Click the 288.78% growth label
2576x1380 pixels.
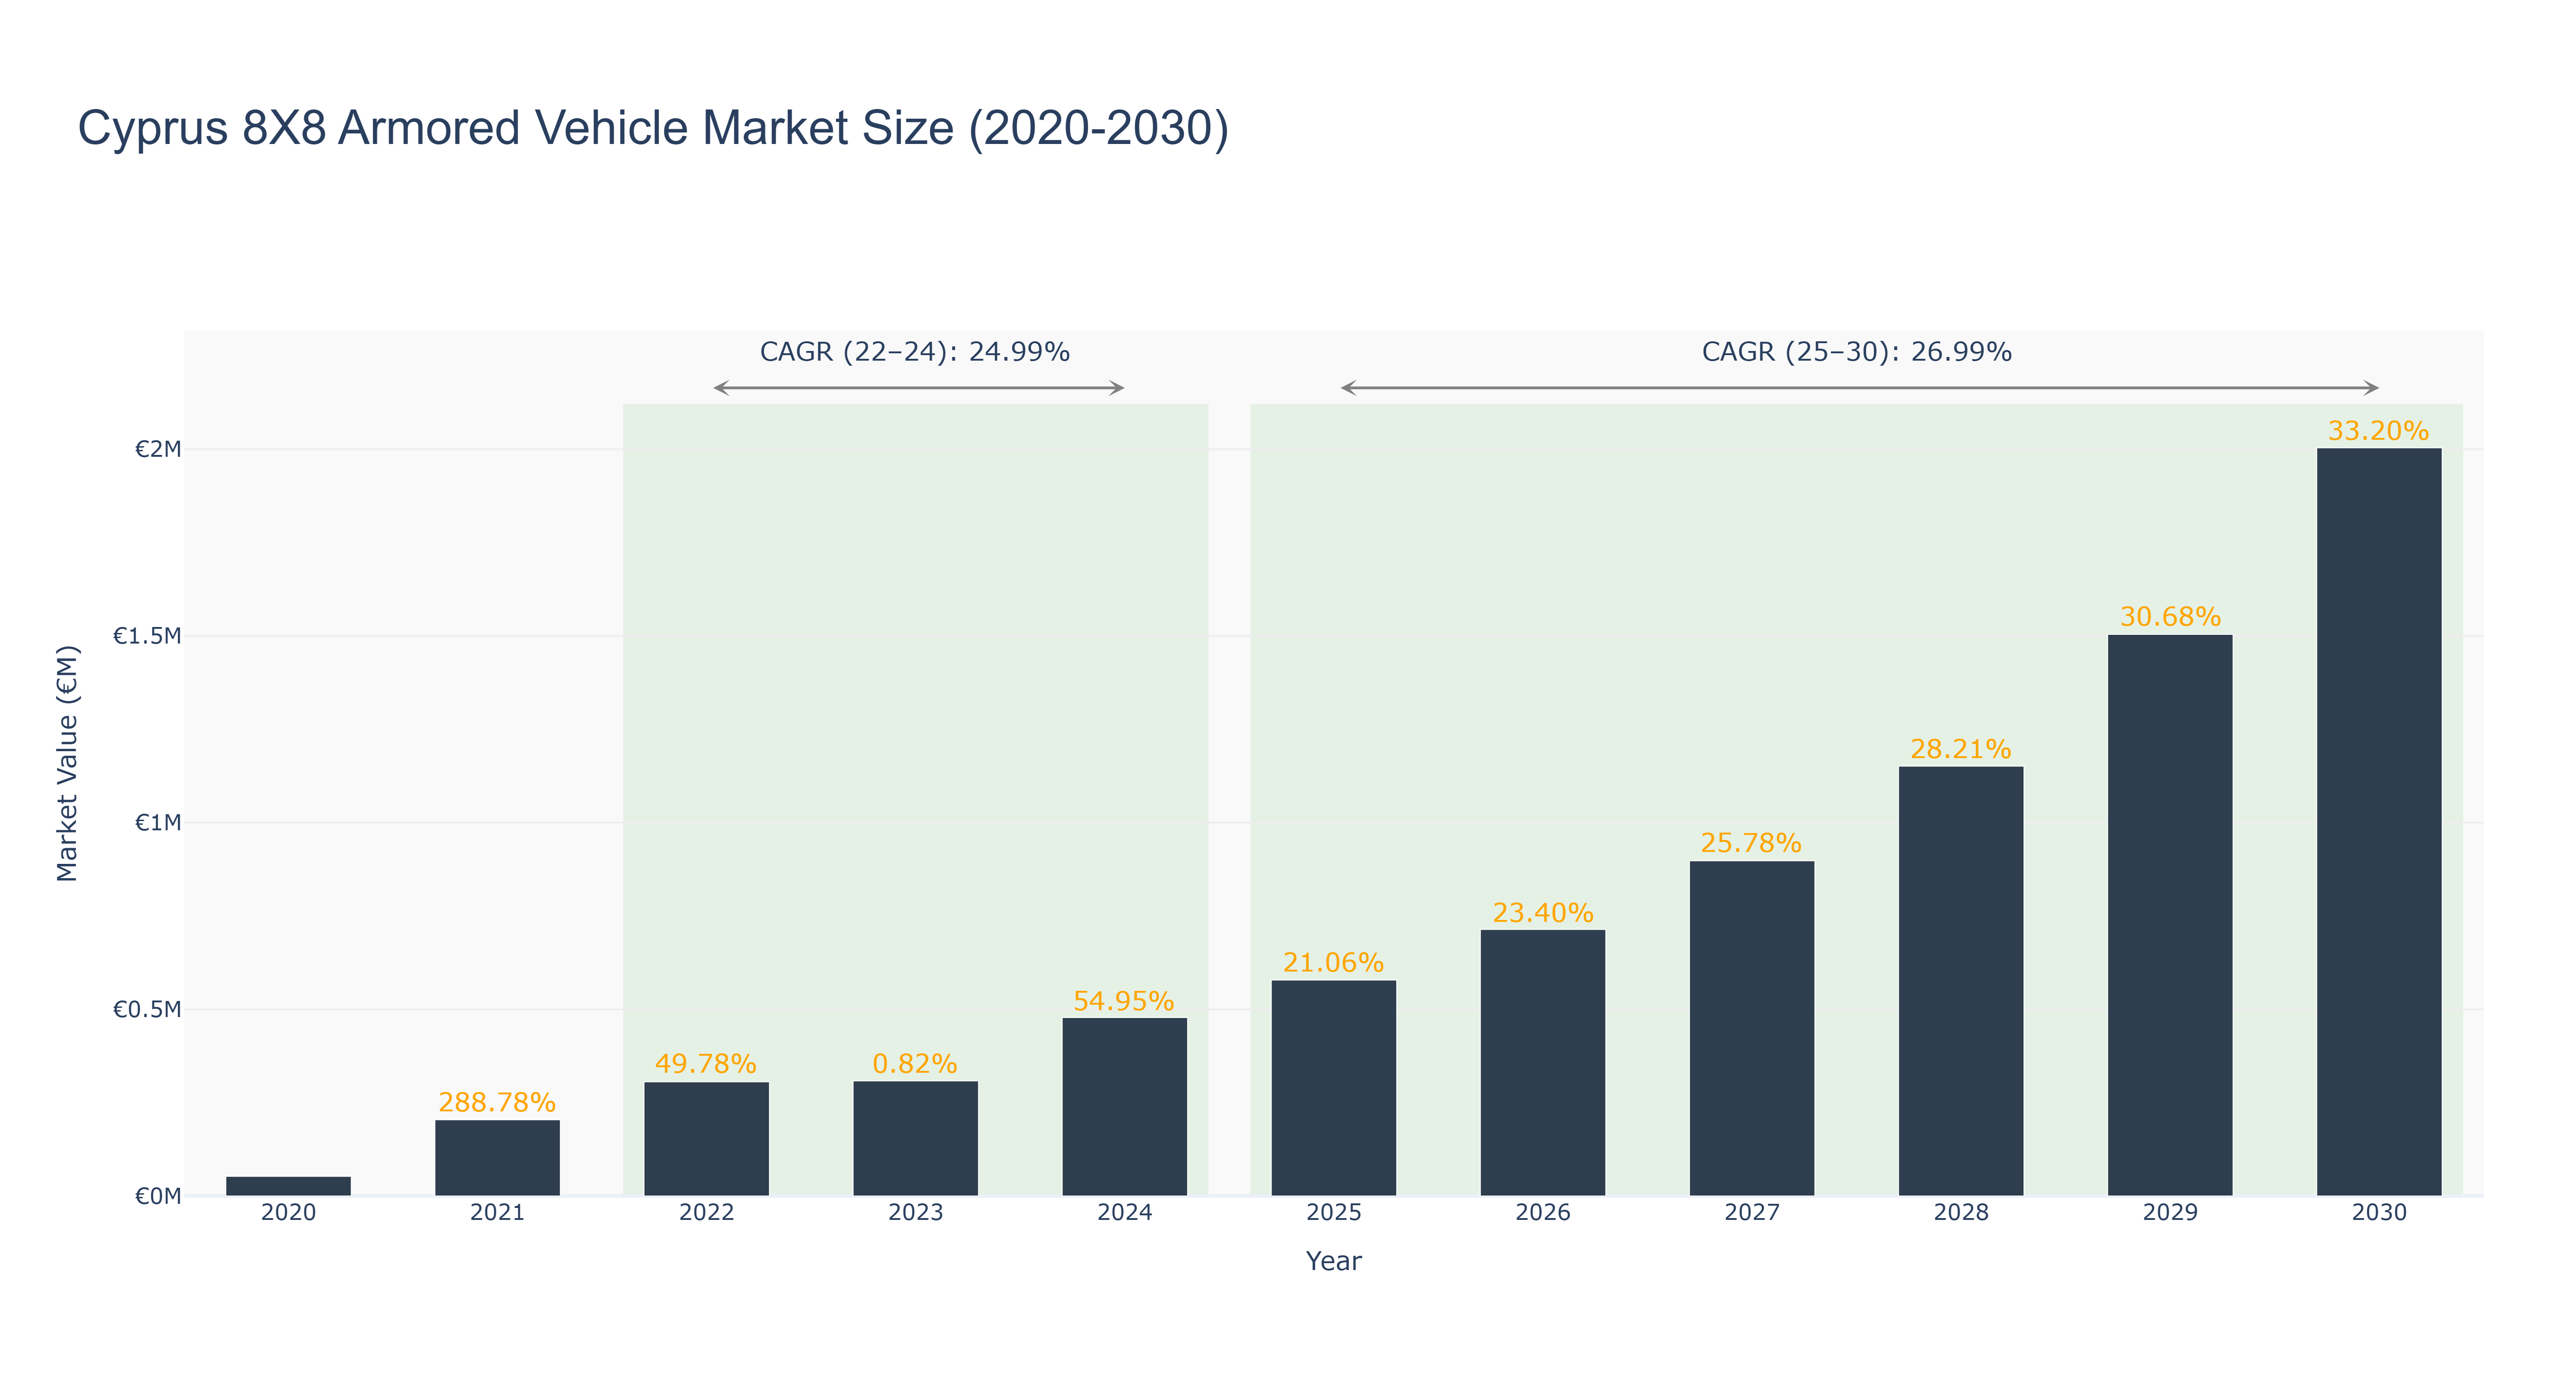tap(497, 1102)
